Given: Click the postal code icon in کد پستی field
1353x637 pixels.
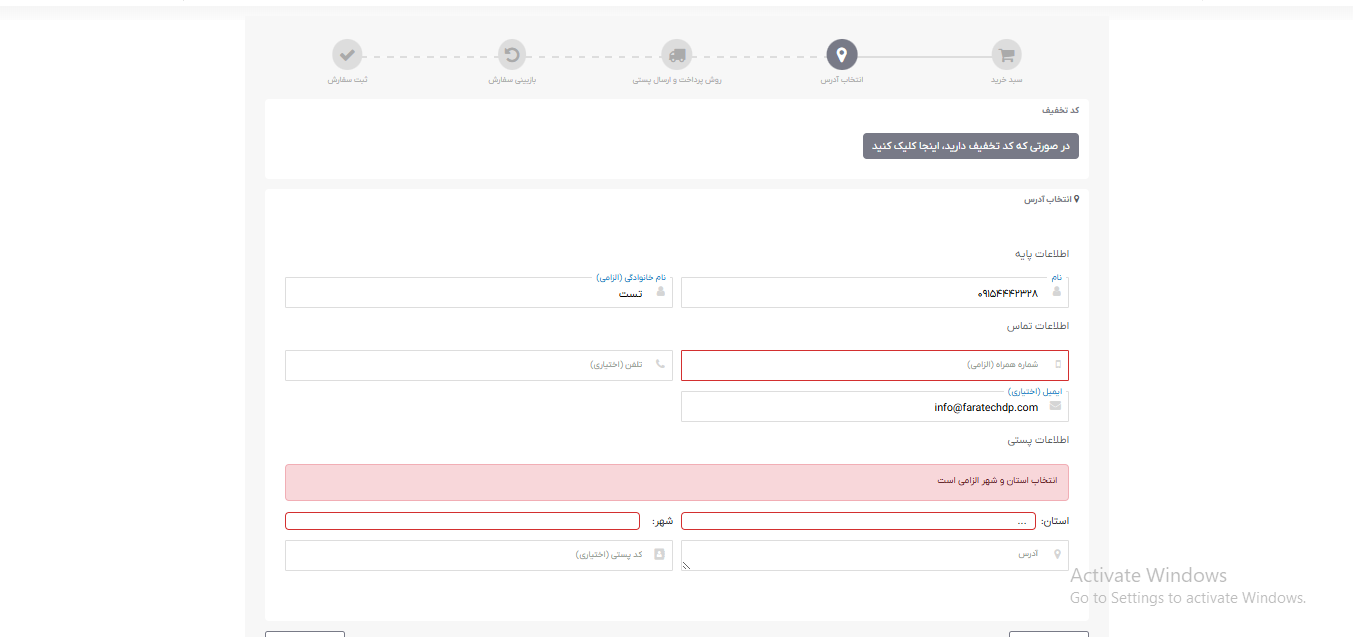Looking at the screenshot, I should click(661, 554).
